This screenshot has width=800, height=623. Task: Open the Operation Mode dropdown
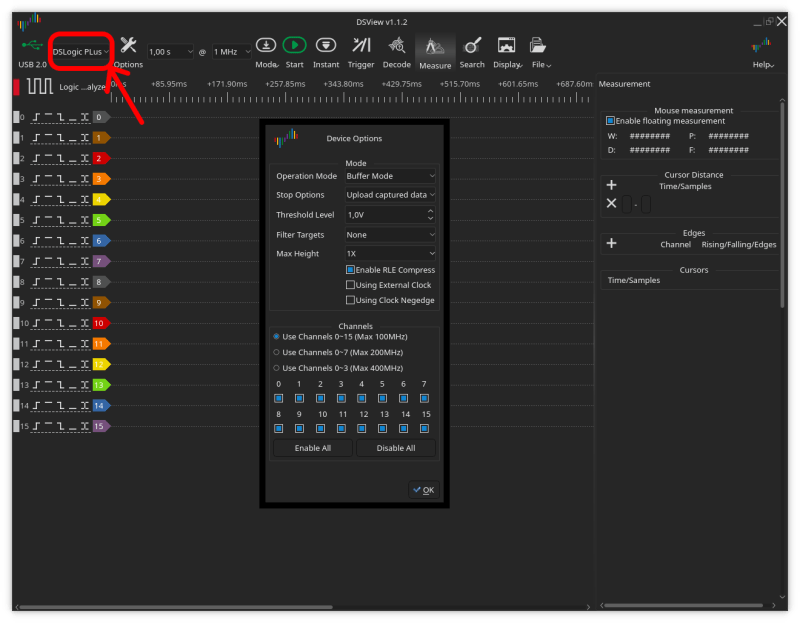390,175
